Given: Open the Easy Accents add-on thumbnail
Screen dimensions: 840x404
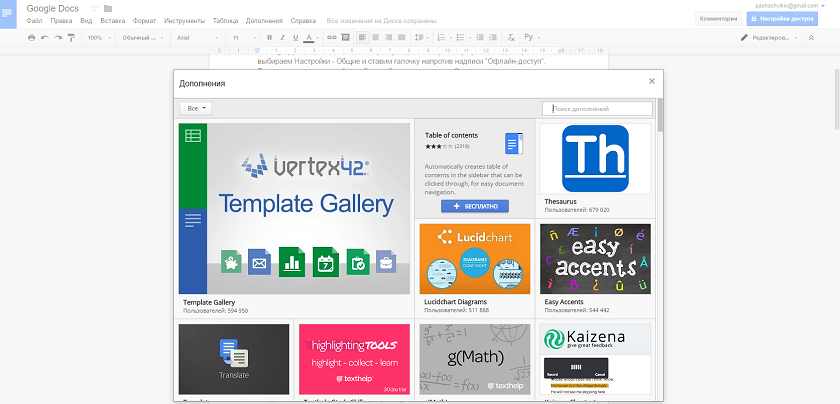Looking at the screenshot, I should click(x=595, y=259).
